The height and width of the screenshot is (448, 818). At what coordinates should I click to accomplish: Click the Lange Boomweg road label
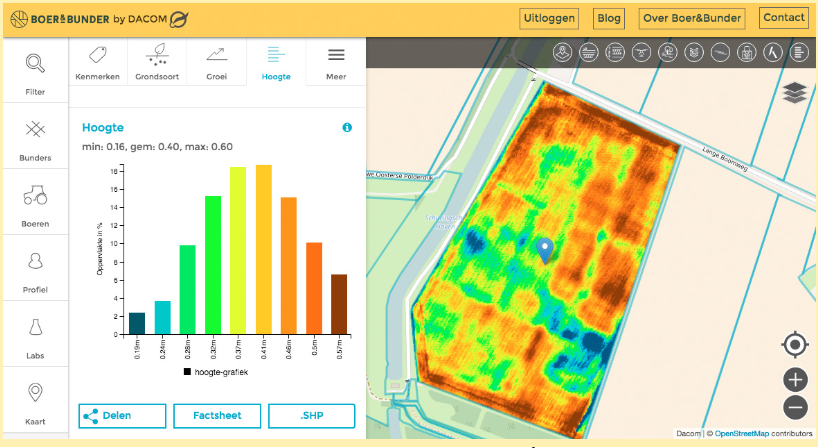[725, 159]
